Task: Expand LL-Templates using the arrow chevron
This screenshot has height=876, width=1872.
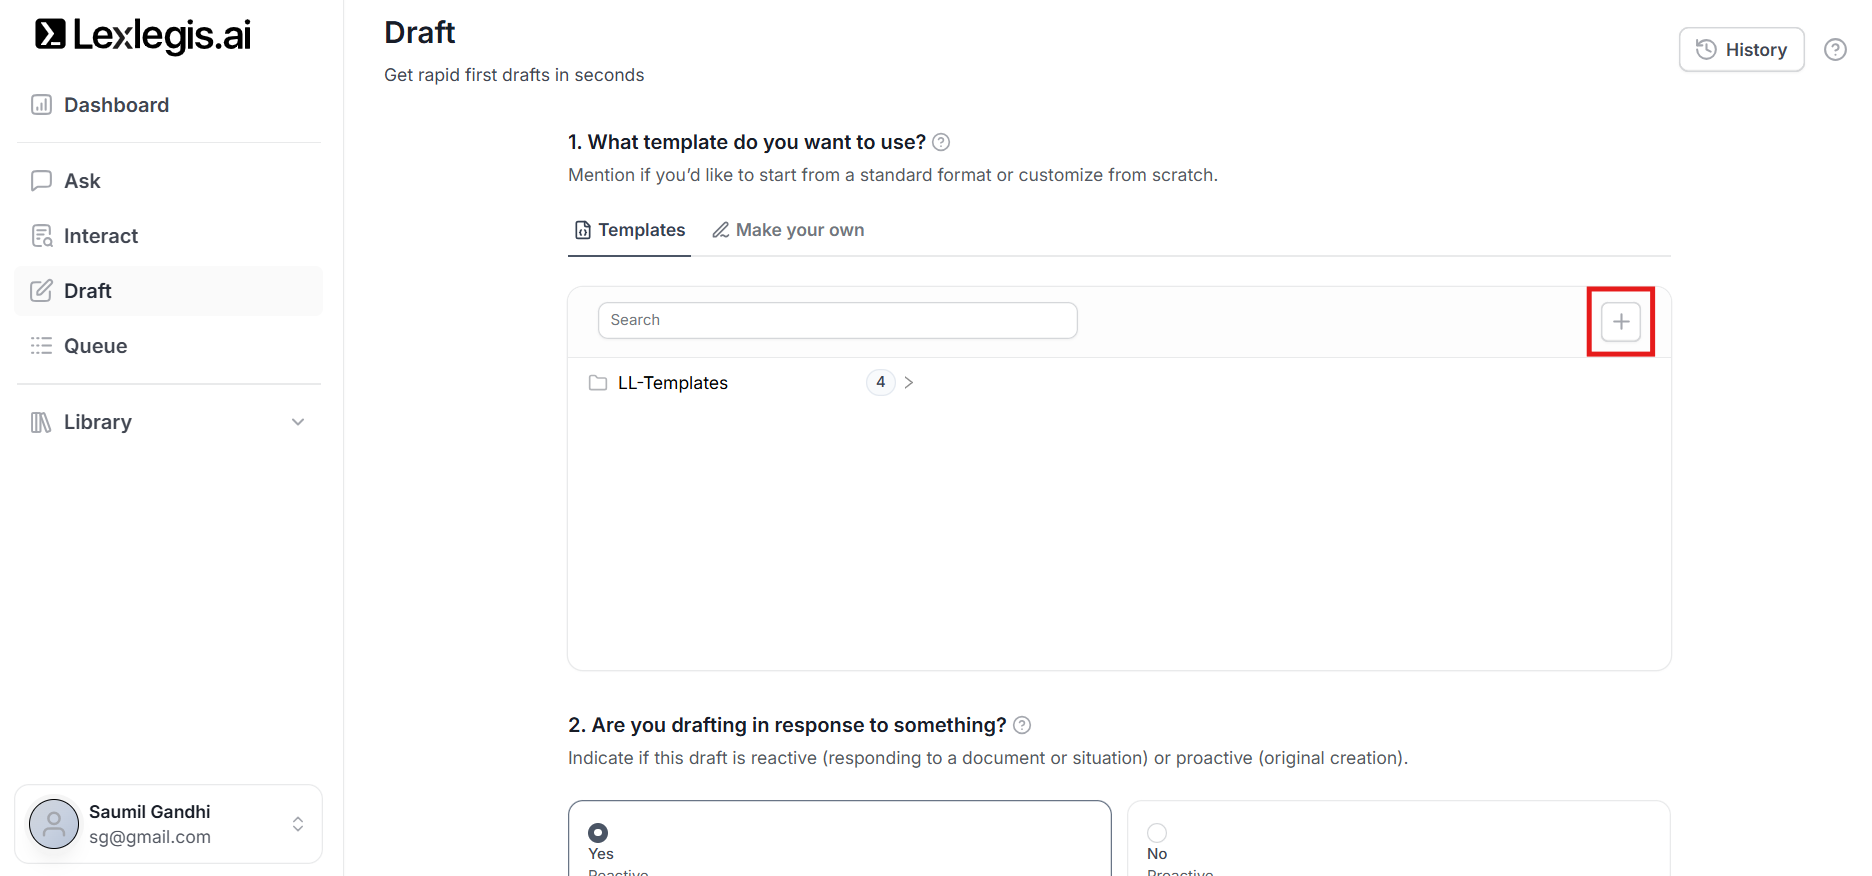Action: 909,382
